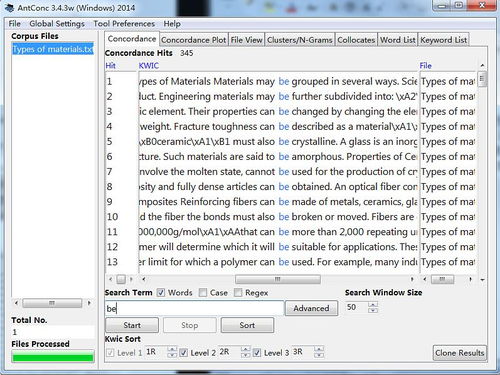Open the Tool Preferences menu
The height and width of the screenshot is (375, 500).
(x=124, y=24)
